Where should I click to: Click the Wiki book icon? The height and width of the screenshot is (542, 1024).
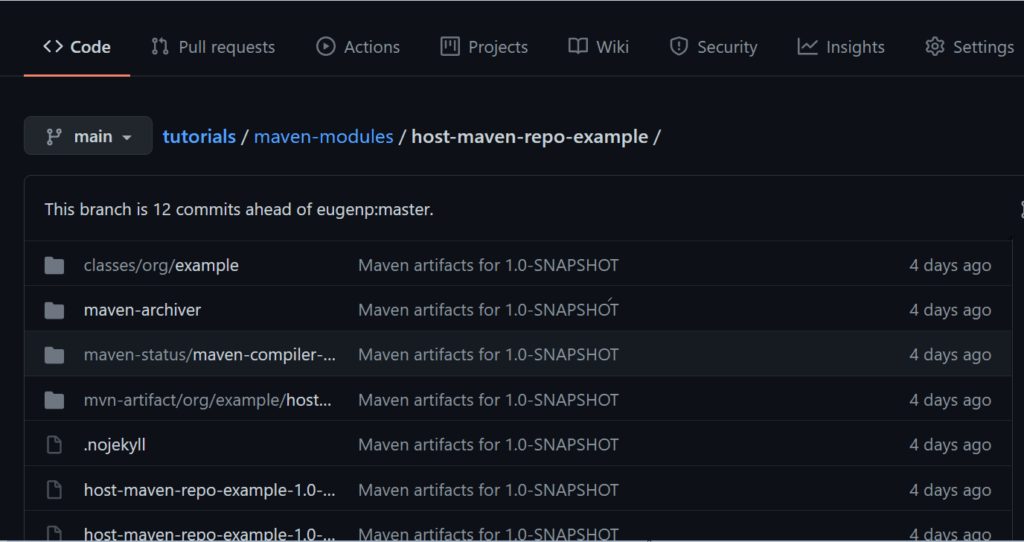(x=578, y=46)
